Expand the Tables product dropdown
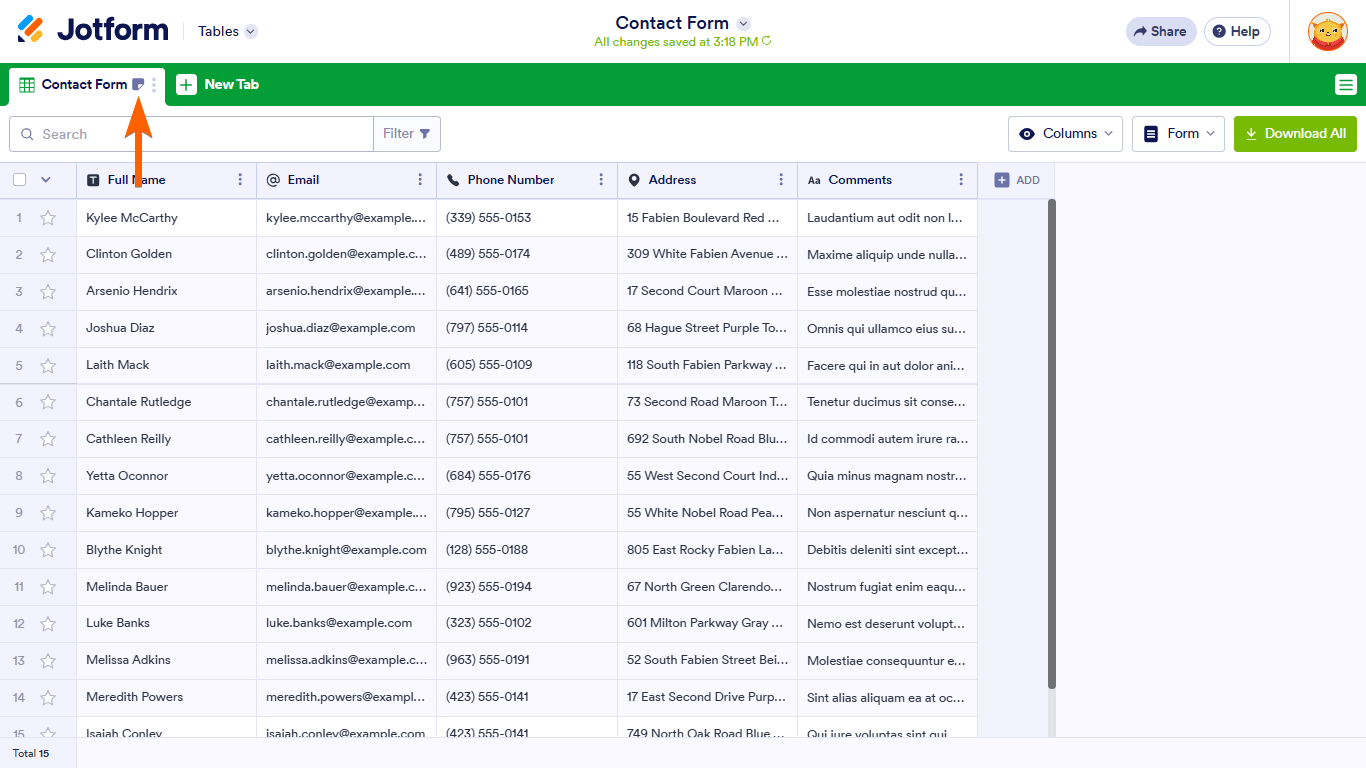 coord(227,31)
